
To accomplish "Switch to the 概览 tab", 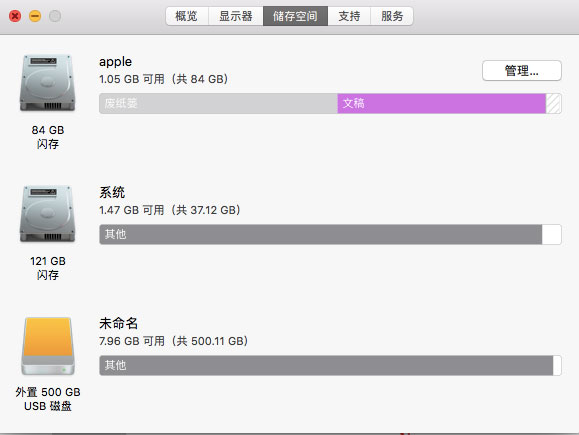I will (x=187, y=16).
